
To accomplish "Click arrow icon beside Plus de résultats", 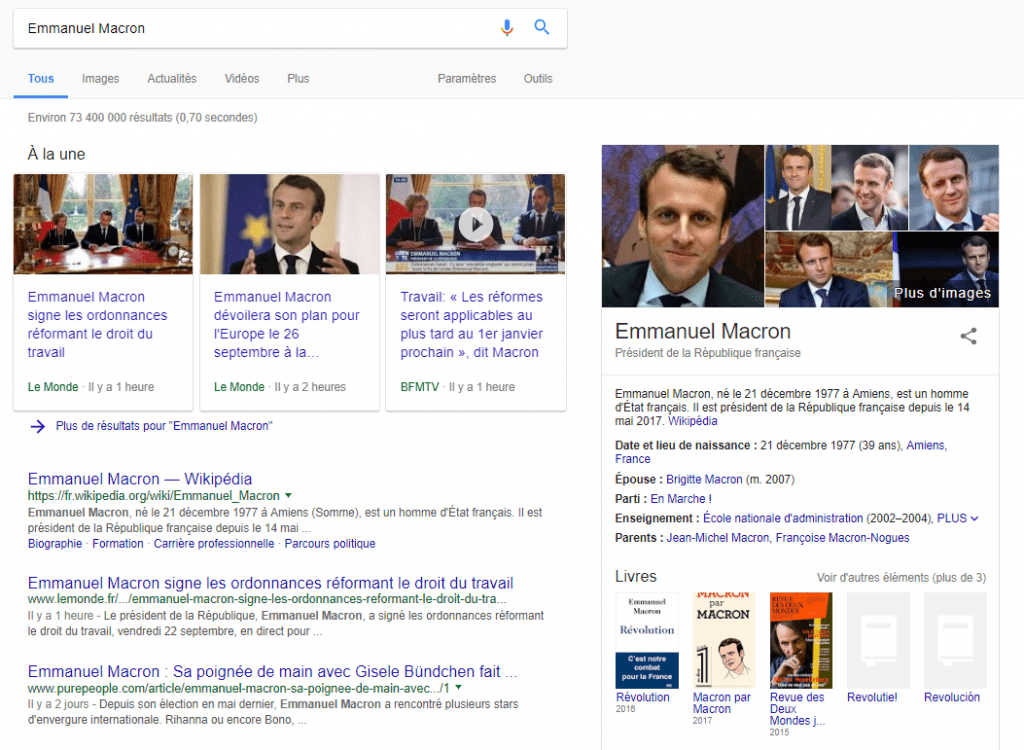I will [x=38, y=426].
